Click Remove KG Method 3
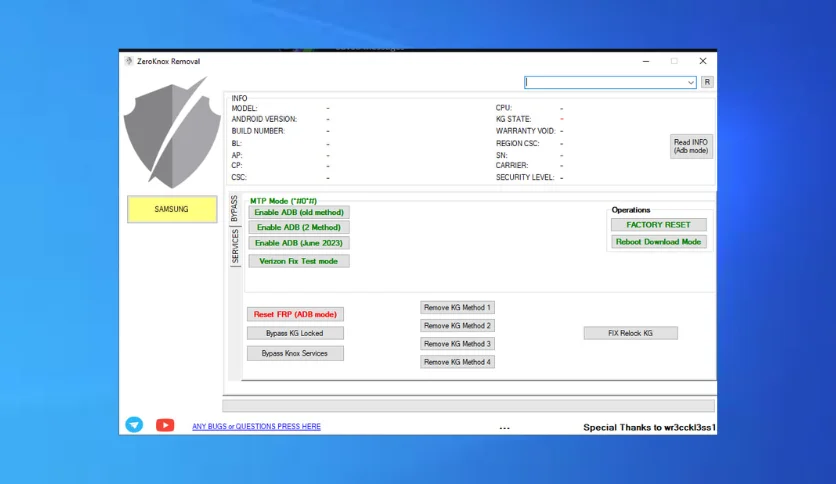 click(x=457, y=344)
